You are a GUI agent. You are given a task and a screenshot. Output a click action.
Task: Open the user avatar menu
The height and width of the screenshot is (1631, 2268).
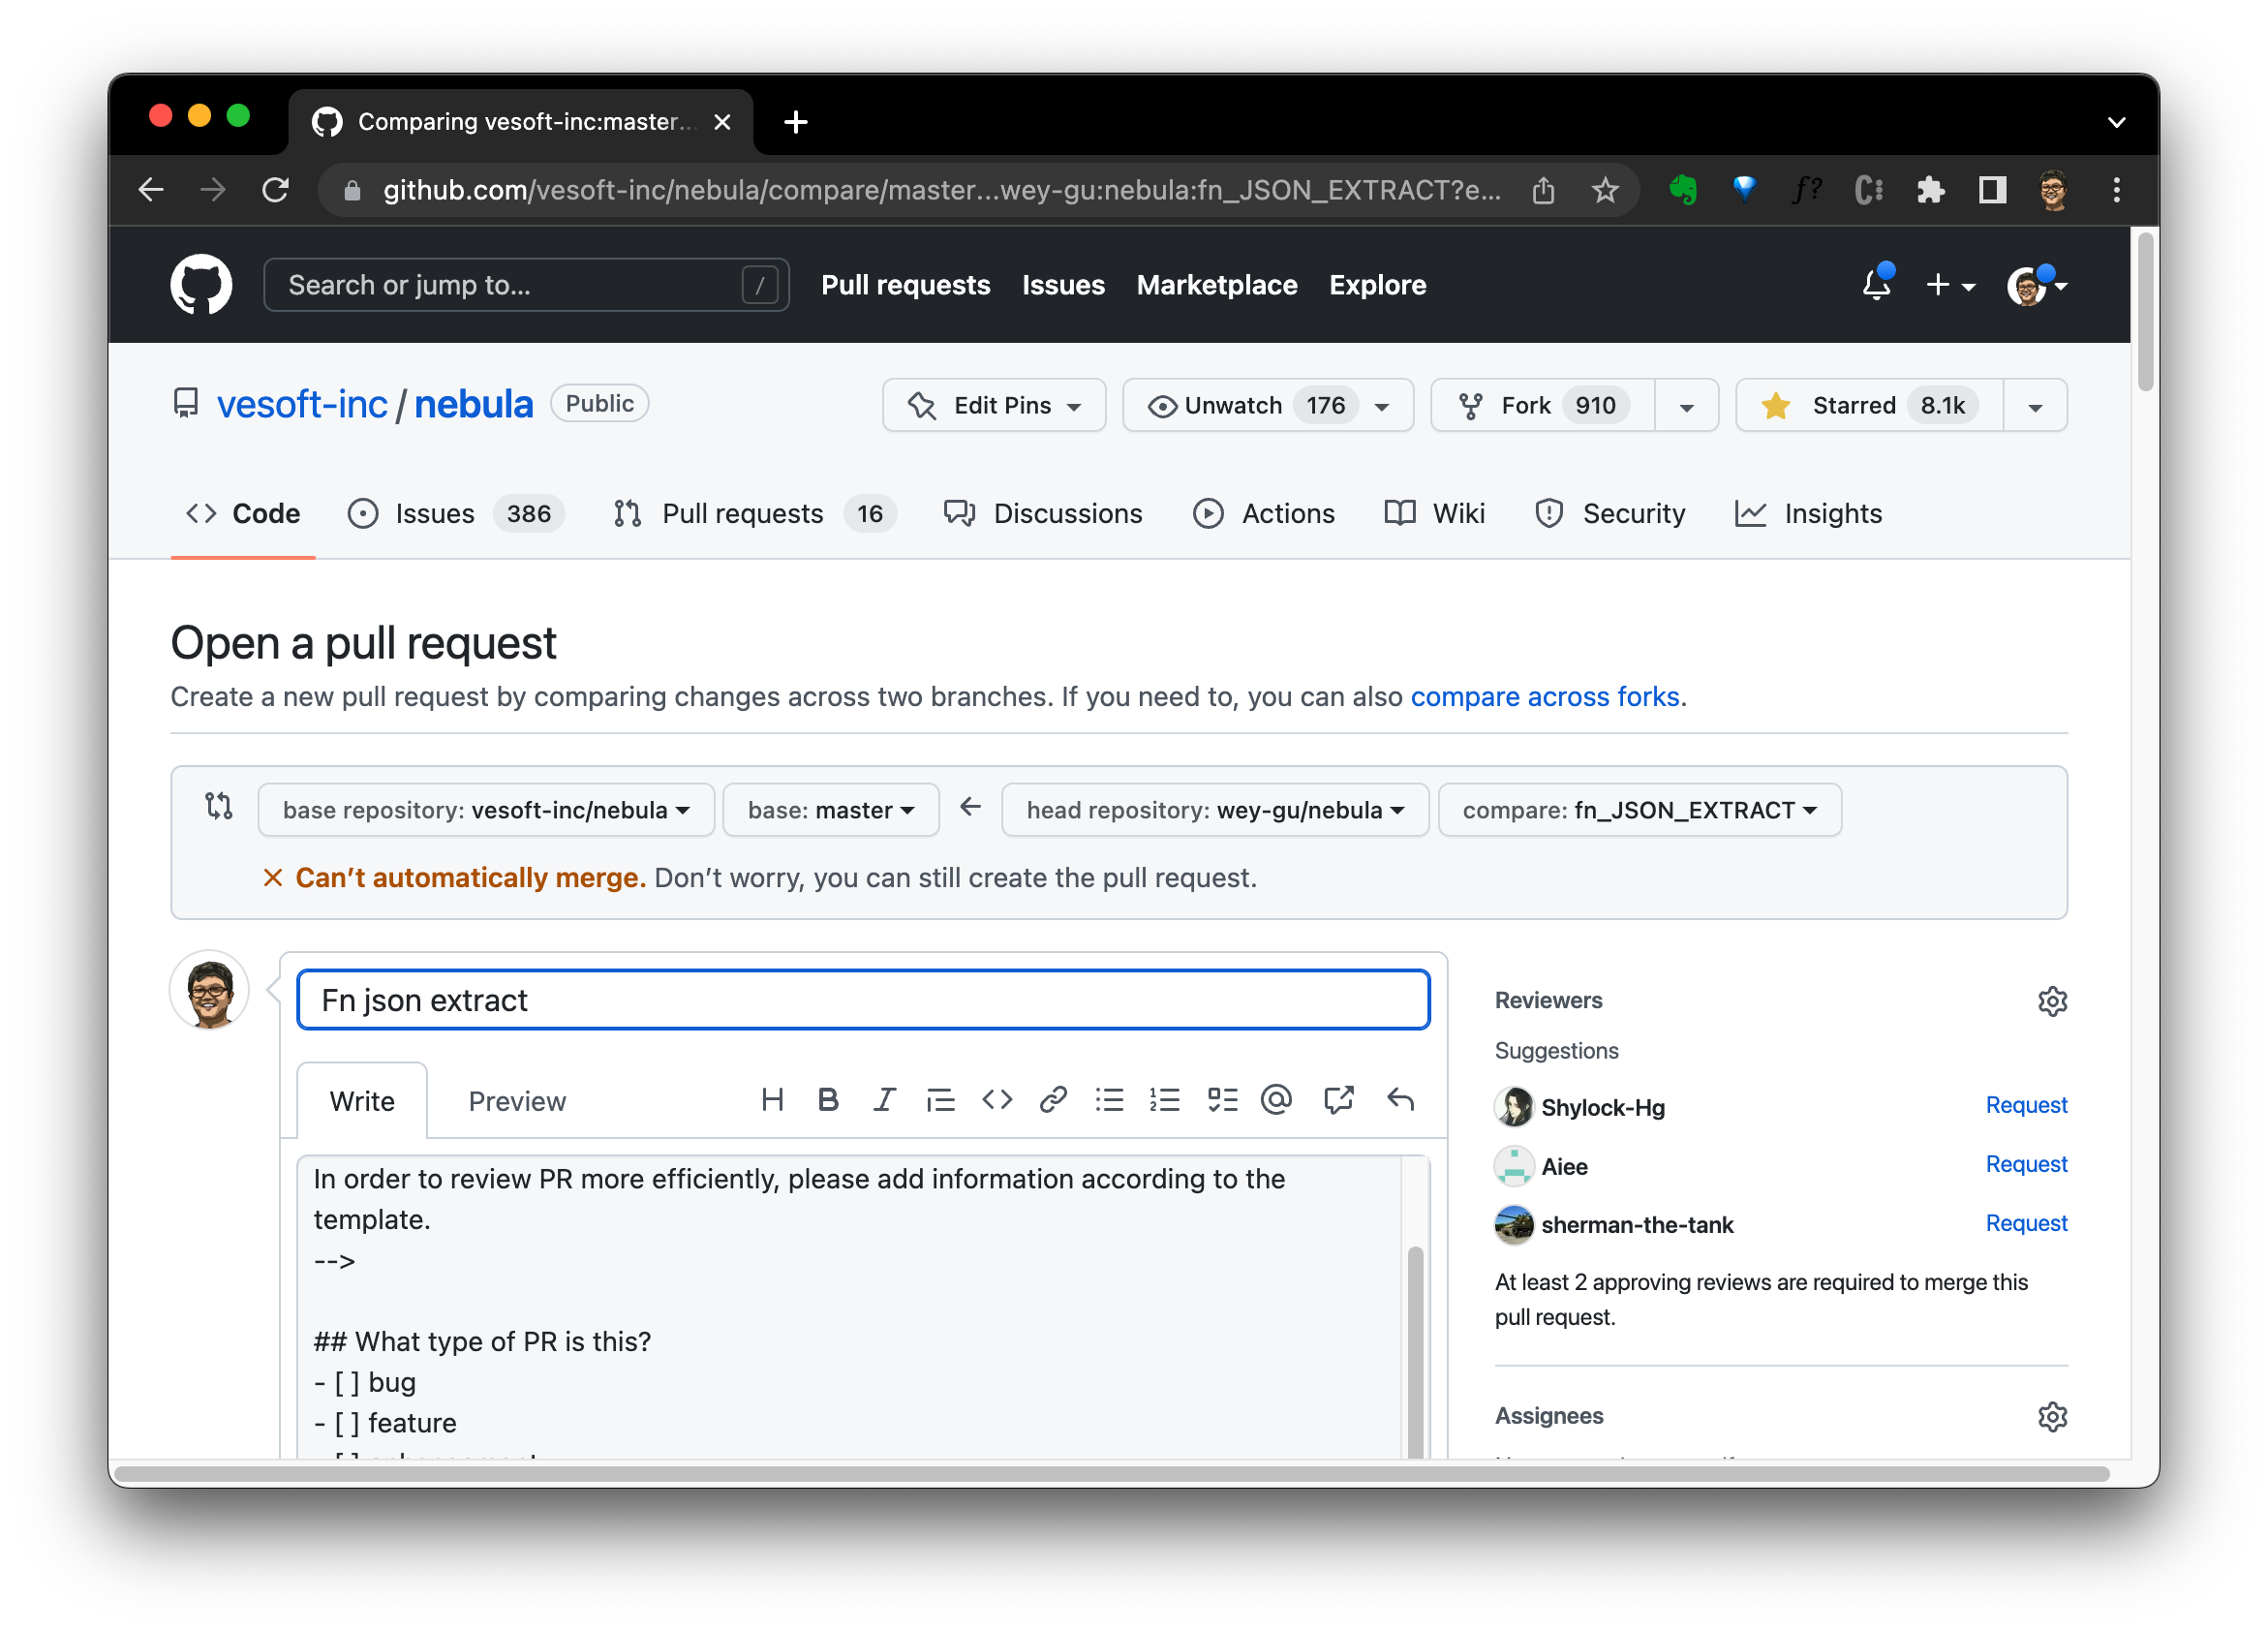pos(2036,285)
